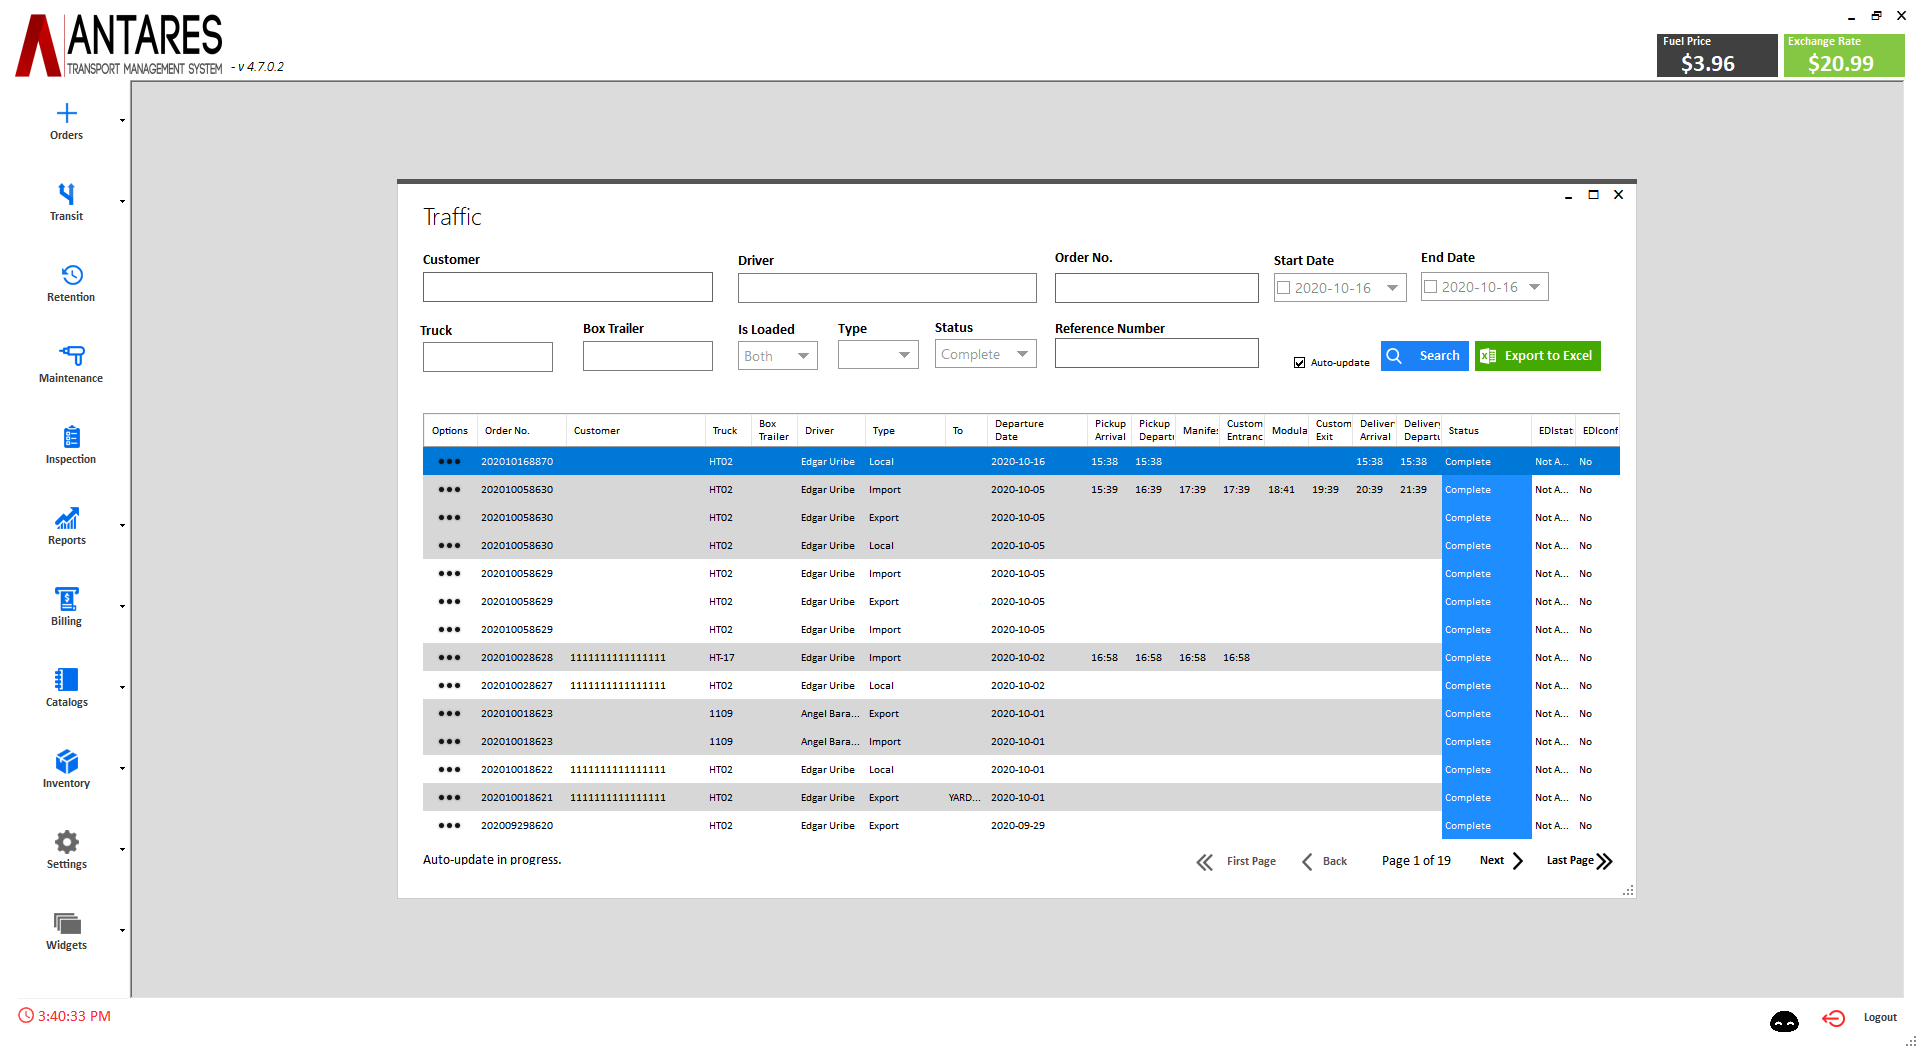Enable the Start Date checkbox
This screenshot has height=1050, width=1920.
tap(1284, 288)
